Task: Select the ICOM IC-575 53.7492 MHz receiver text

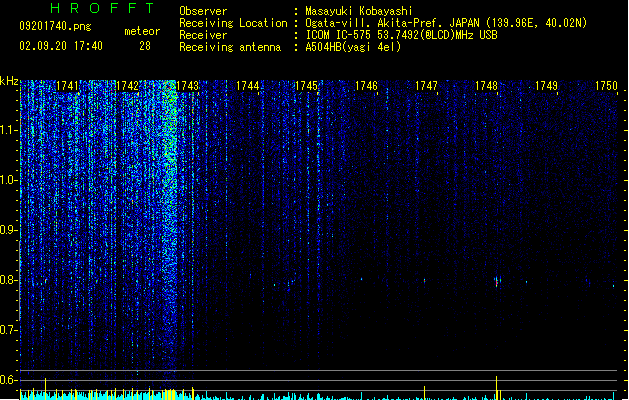Action: click(402, 35)
